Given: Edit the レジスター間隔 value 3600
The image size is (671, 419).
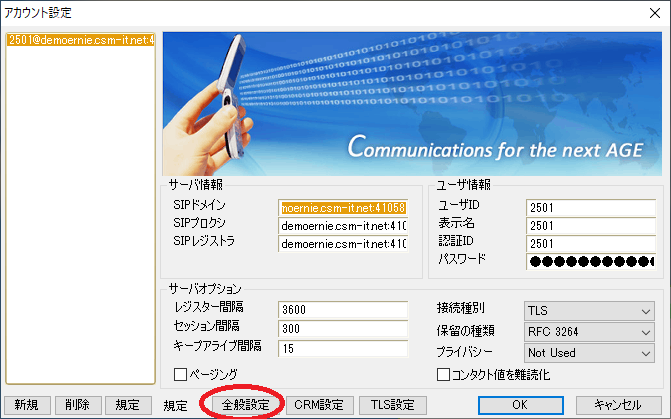Looking at the screenshot, I should click(343, 309).
